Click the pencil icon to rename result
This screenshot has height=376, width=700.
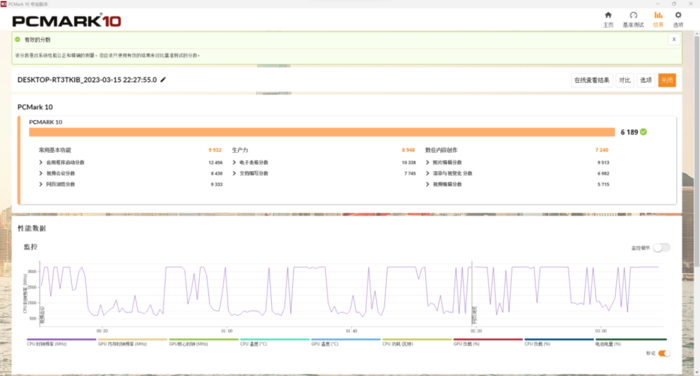[163, 79]
